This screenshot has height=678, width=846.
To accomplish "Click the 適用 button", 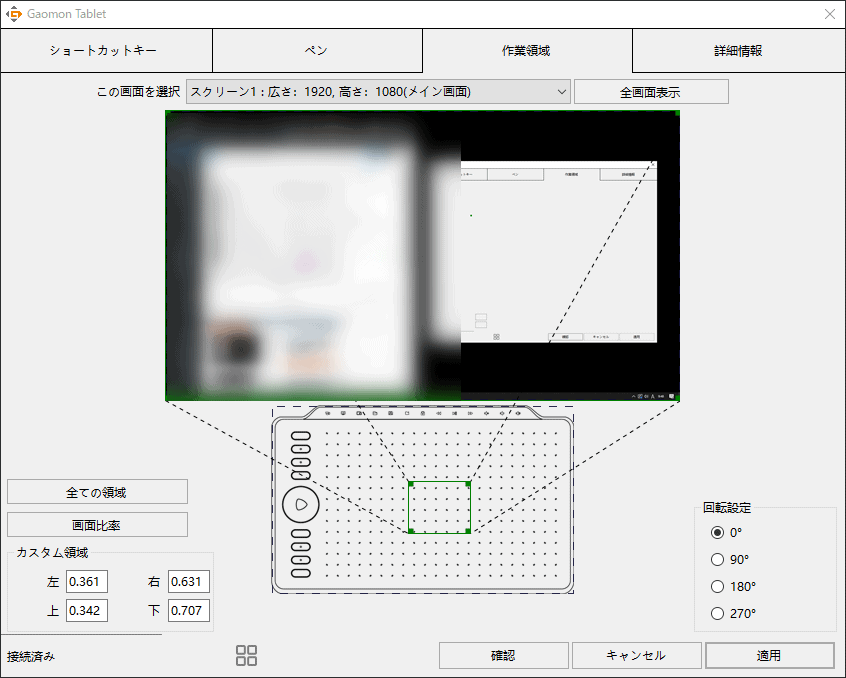I will tap(770, 655).
